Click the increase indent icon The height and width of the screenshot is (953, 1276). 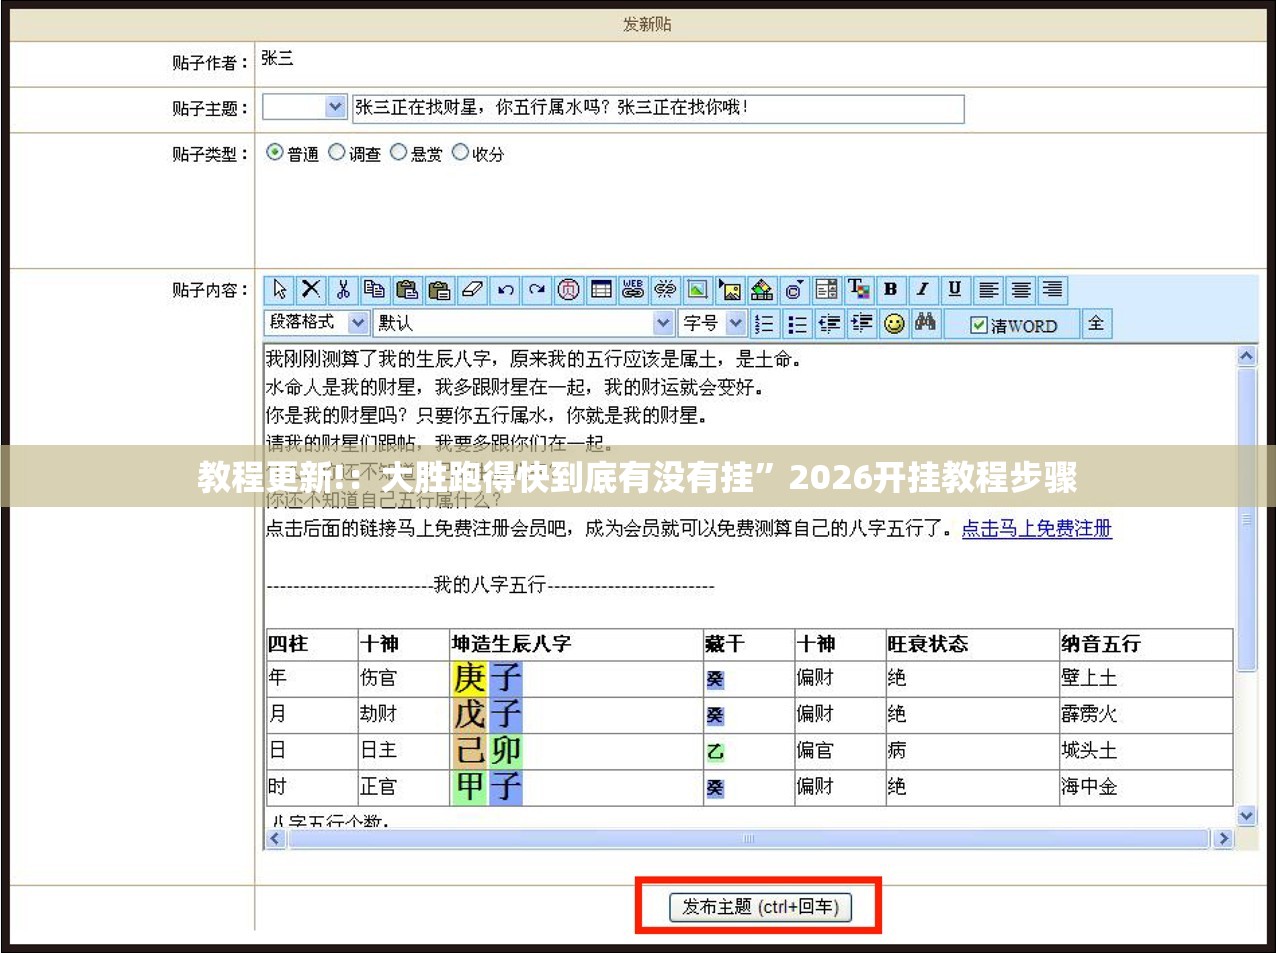click(861, 323)
